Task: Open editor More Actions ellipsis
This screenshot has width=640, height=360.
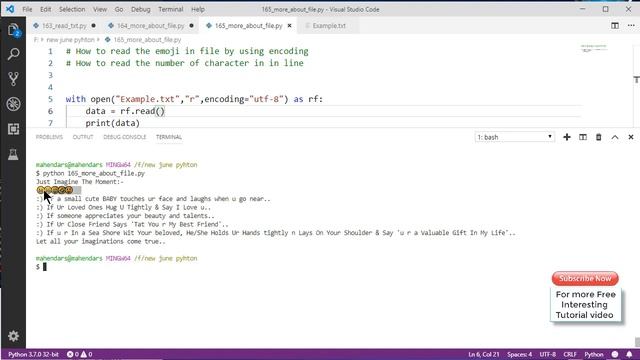Action: pos(631,25)
